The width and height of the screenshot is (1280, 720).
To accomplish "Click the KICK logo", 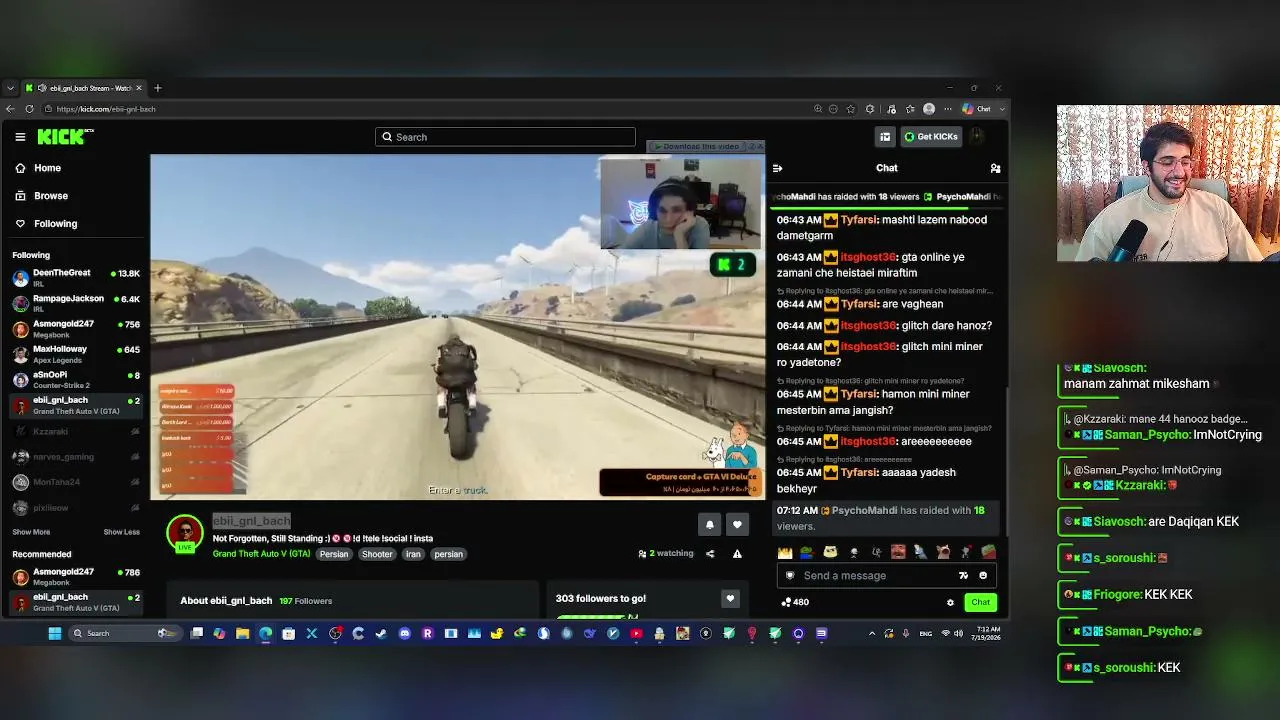I will point(65,137).
